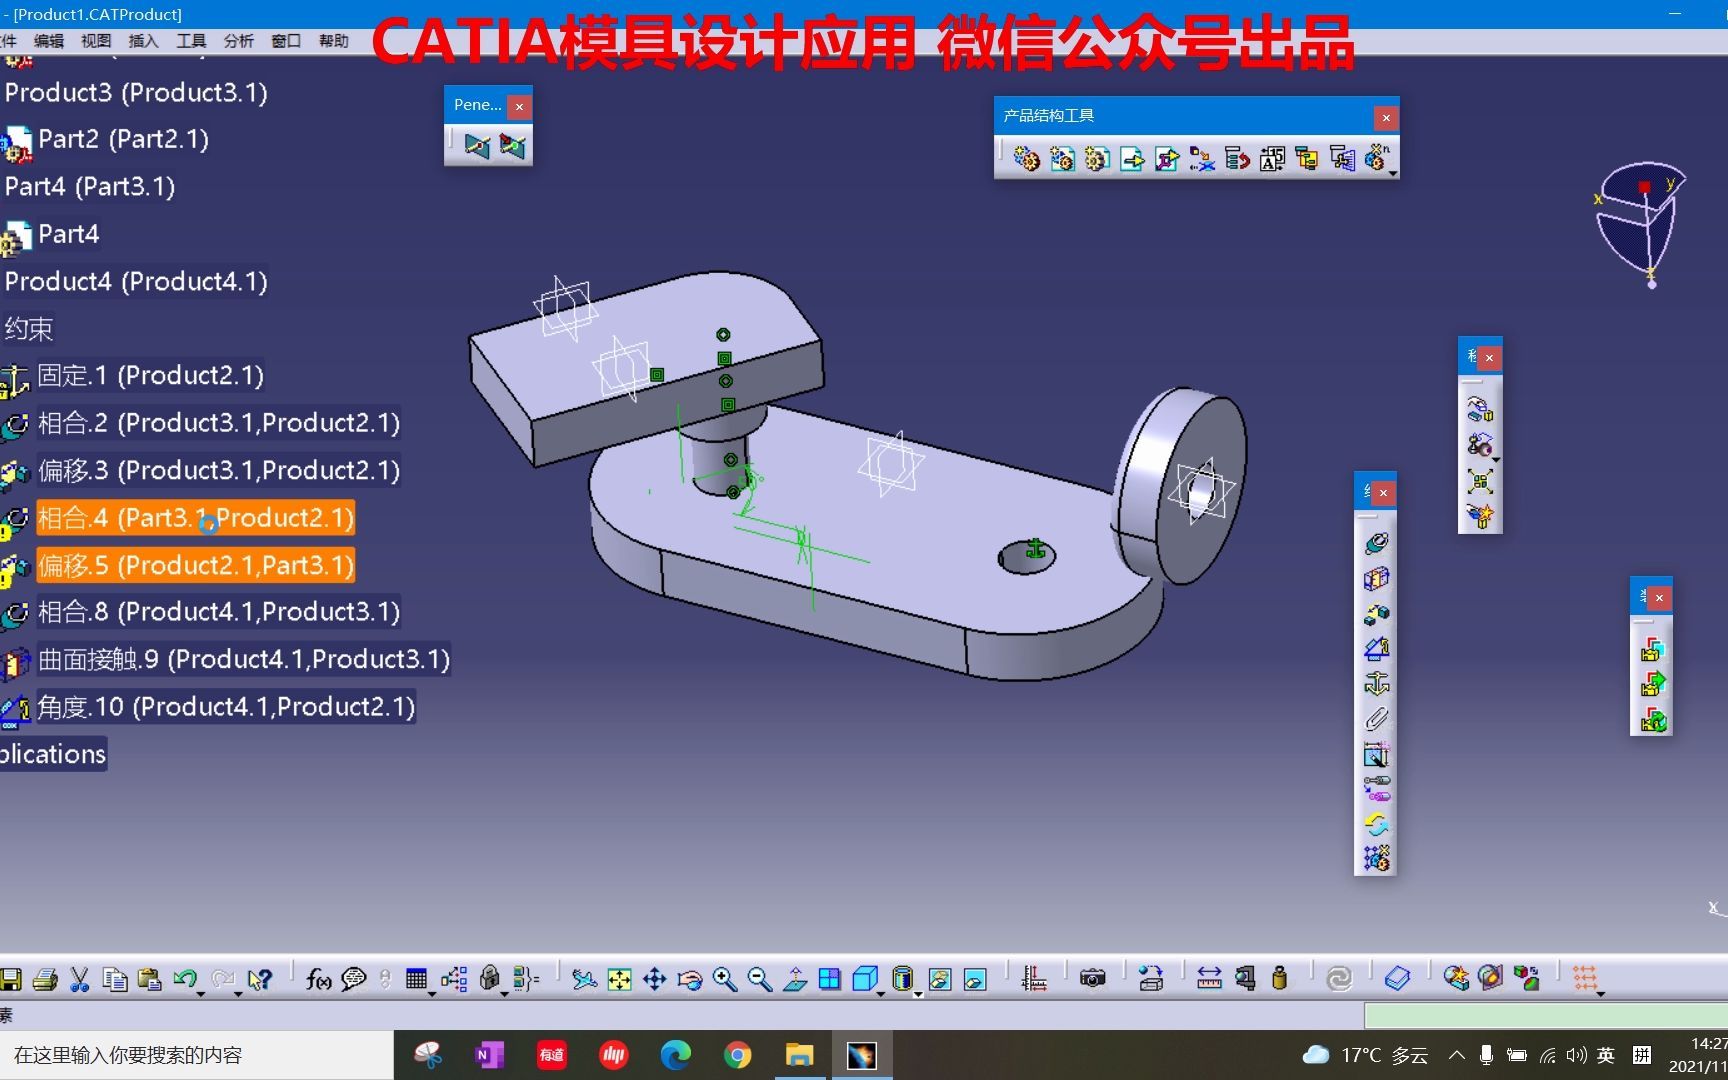The width and height of the screenshot is (1728, 1080).
Task: Click the New Product icon in product structure tools
Action: [1062, 159]
